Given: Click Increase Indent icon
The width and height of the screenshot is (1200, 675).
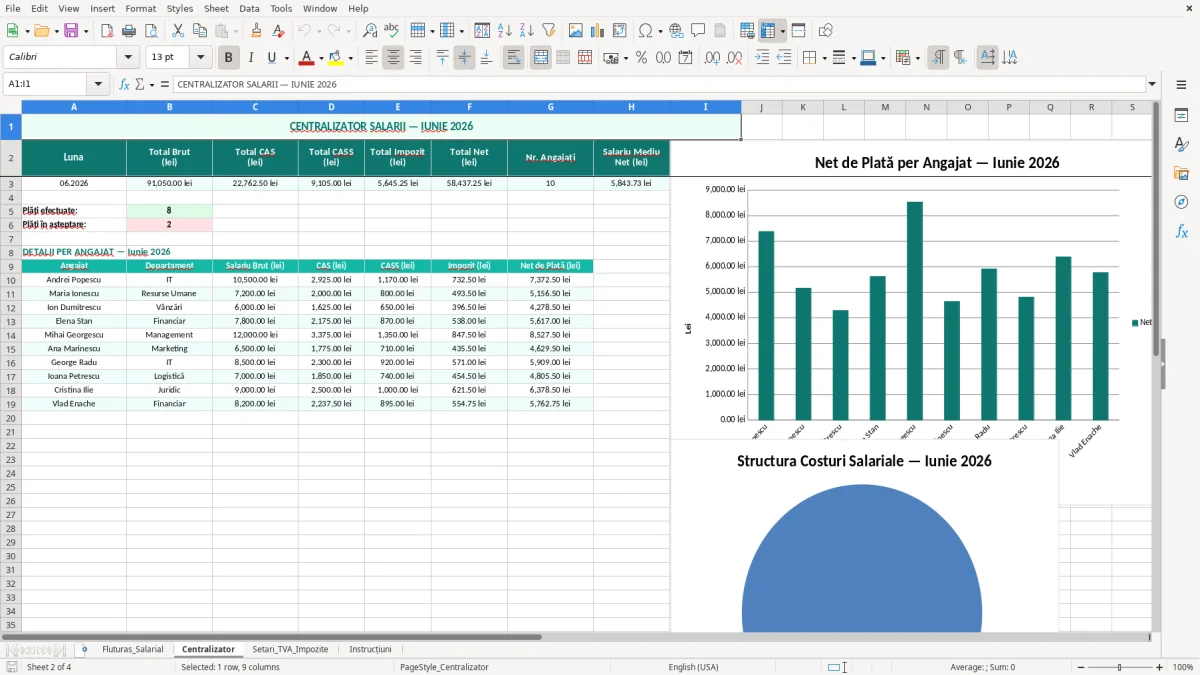Looking at the screenshot, I should [x=763, y=58].
